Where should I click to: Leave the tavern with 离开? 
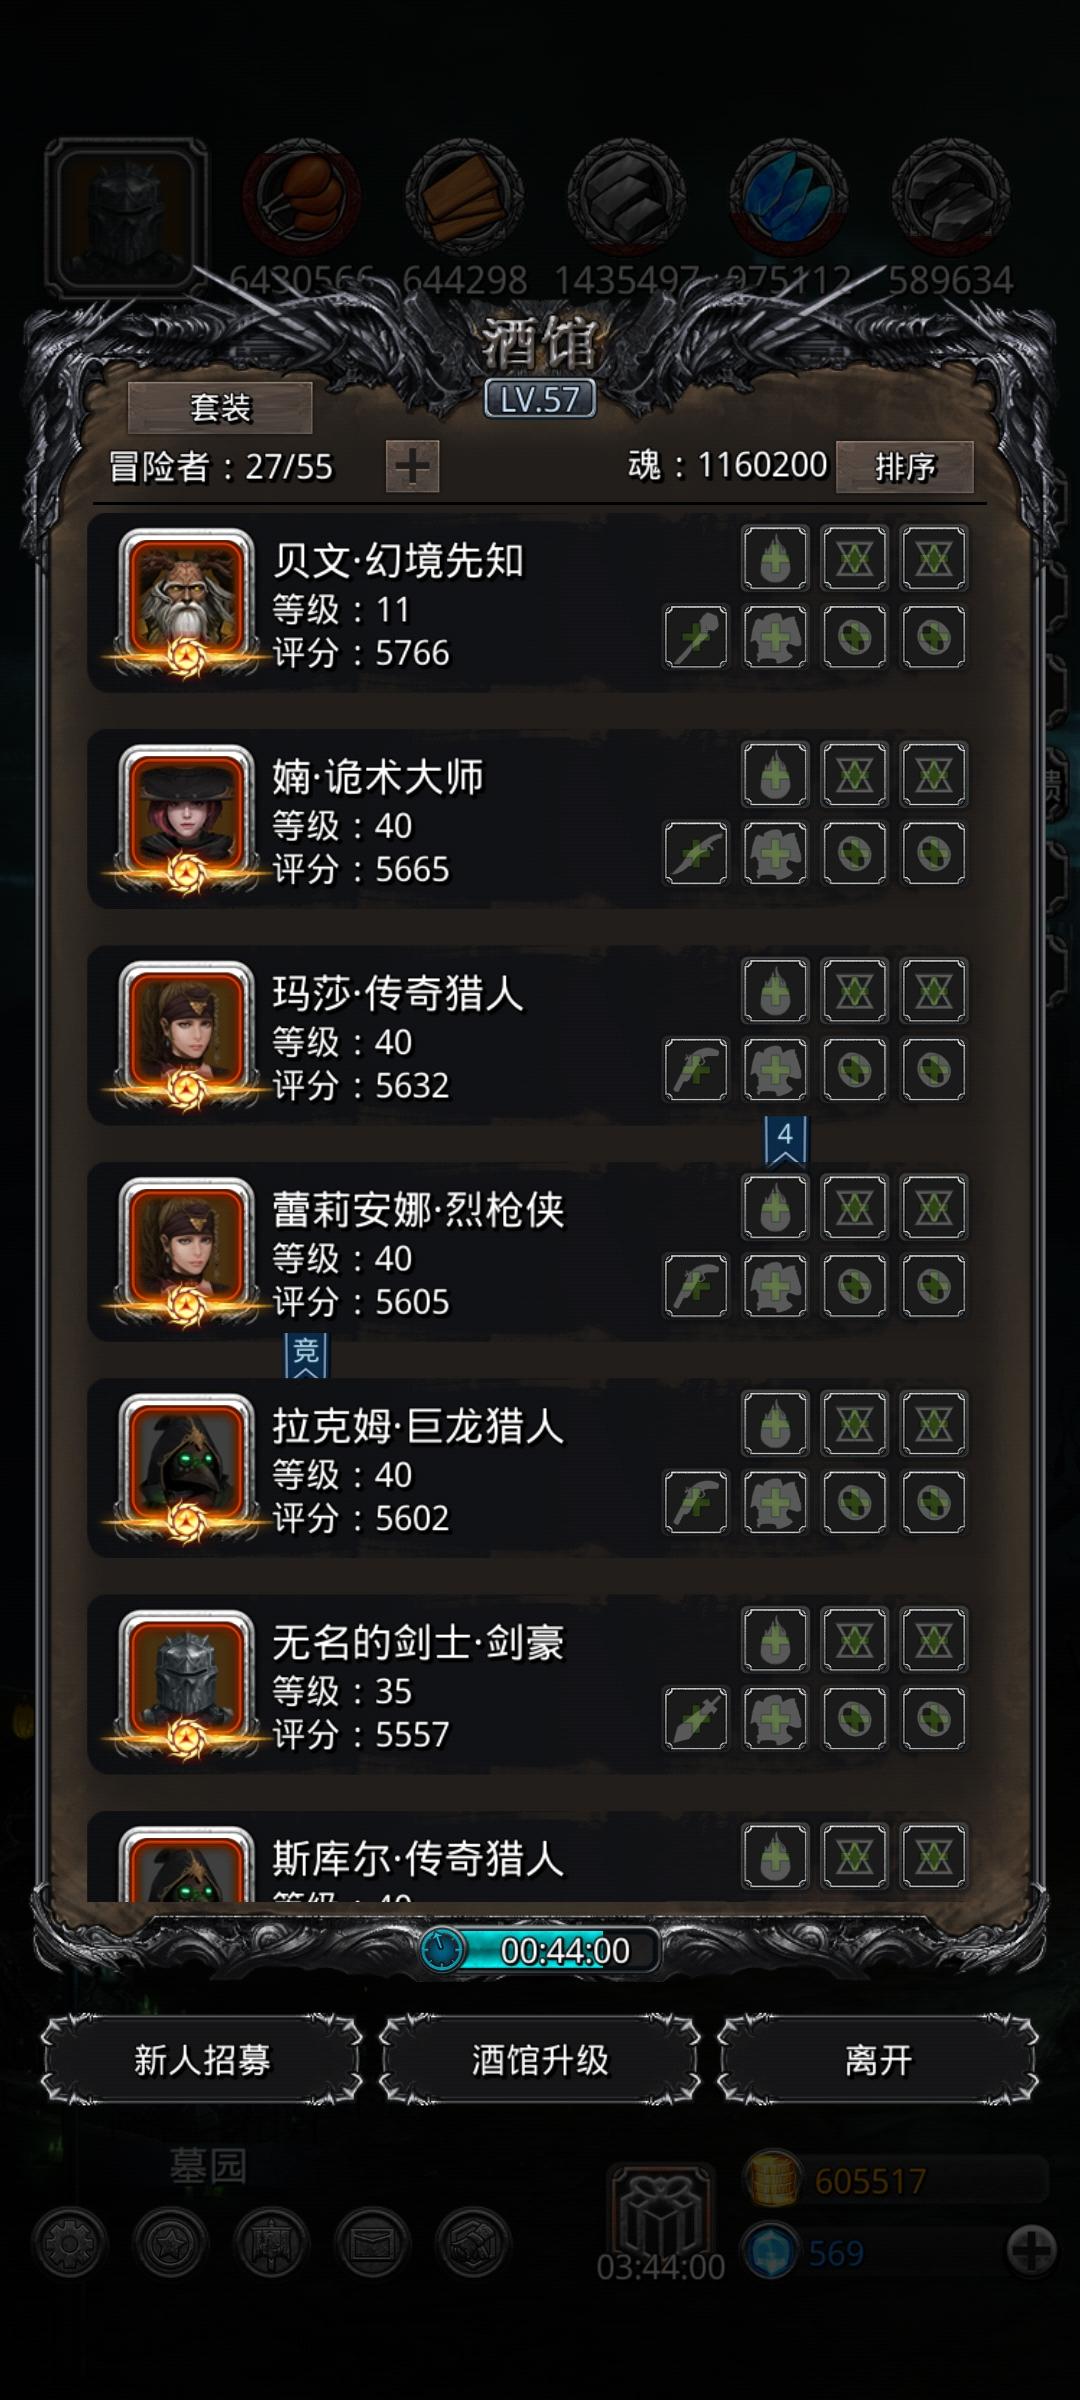878,2060
